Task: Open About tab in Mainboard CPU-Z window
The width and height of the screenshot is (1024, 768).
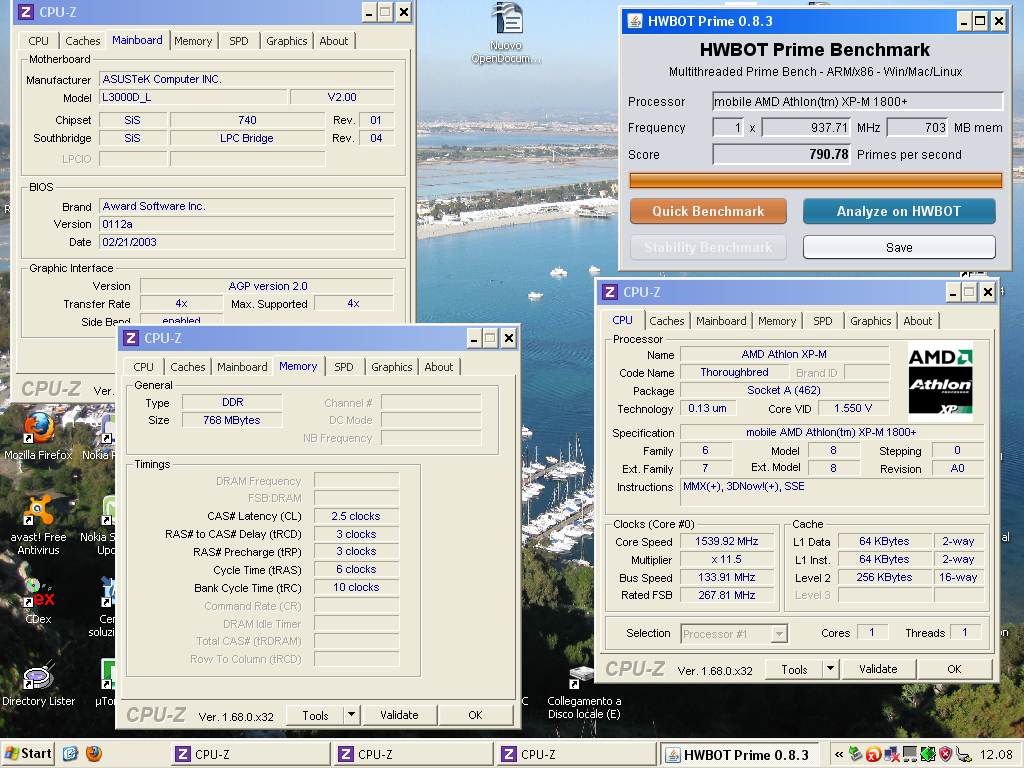Action: point(334,40)
